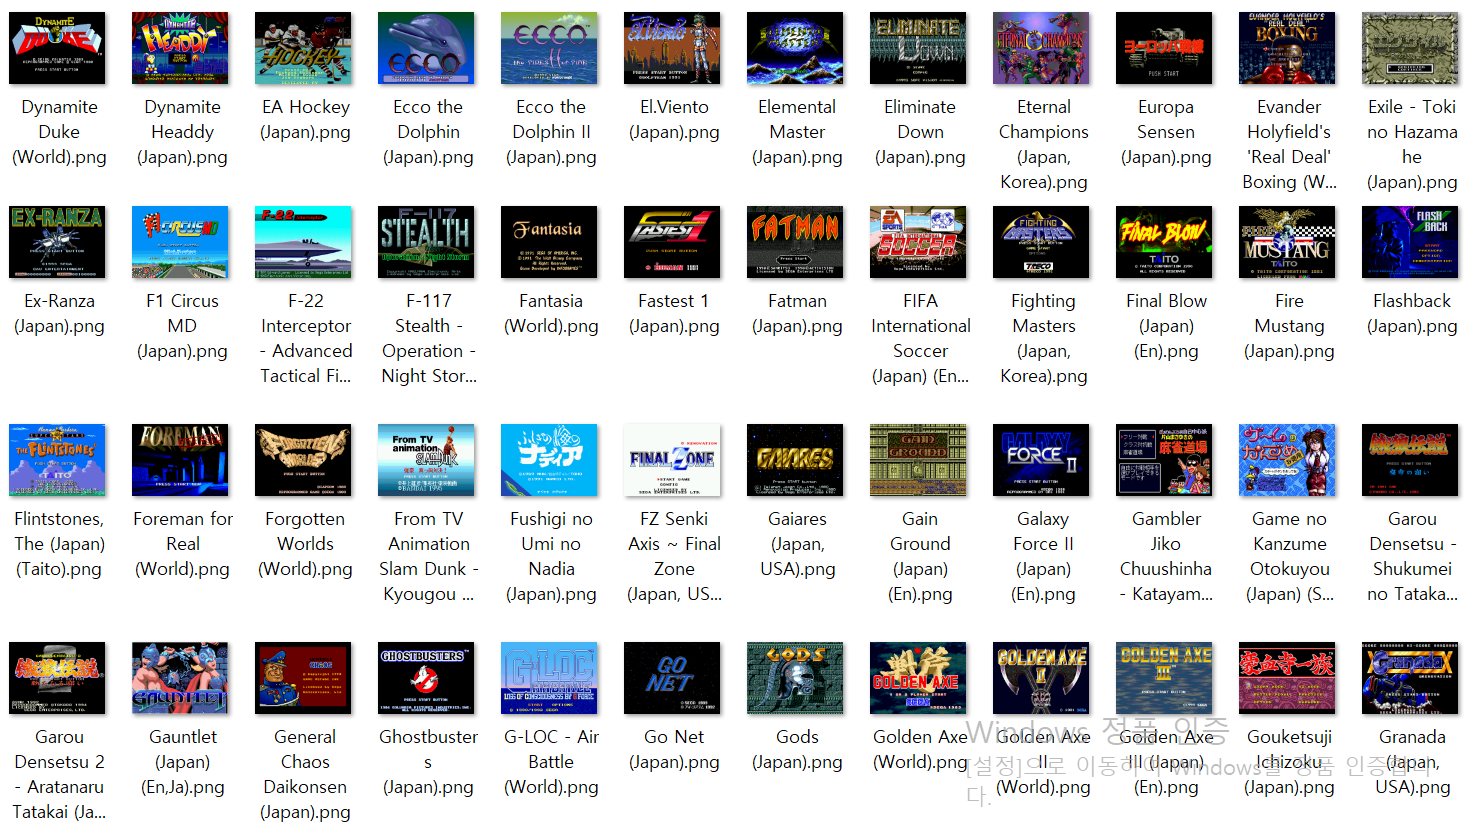
Task: Click the "Flashback (Japan).png" file name label
Action: pyautogui.click(x=1412, y=313)
